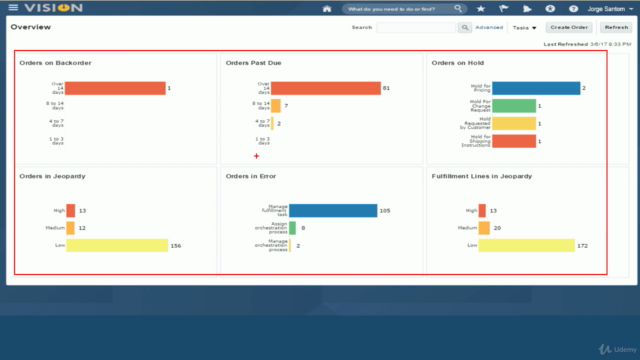Click the Fulfillment Lines in Jeopardy title
The image size is (640, 360).
(x=482, y=176)
